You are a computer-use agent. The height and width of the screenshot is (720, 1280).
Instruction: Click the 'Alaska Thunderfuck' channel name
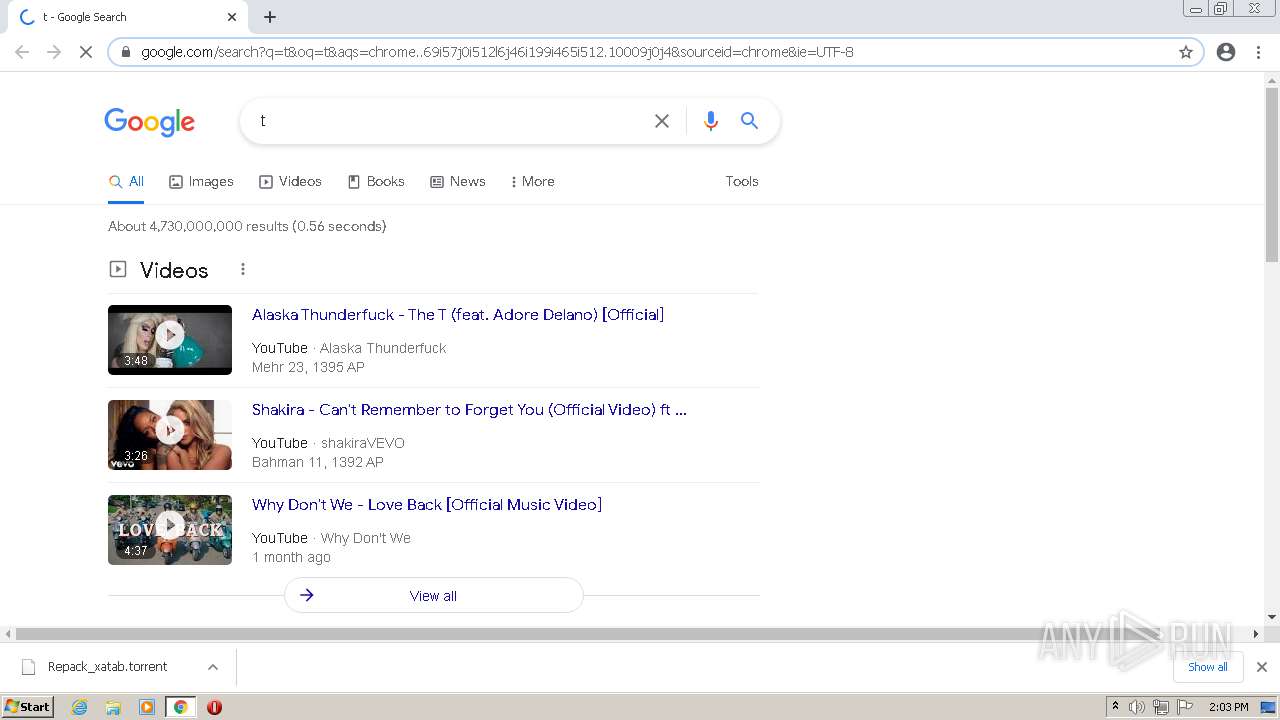pos(383,348)
